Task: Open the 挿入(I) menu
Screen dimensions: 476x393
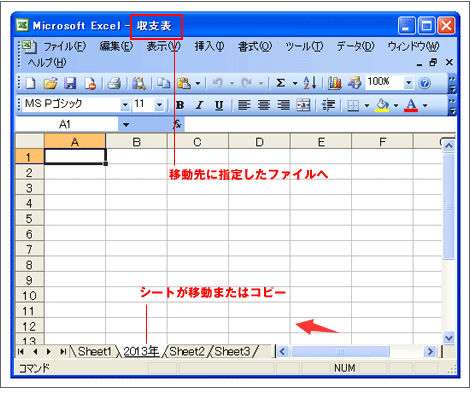Action: [209, 46]
